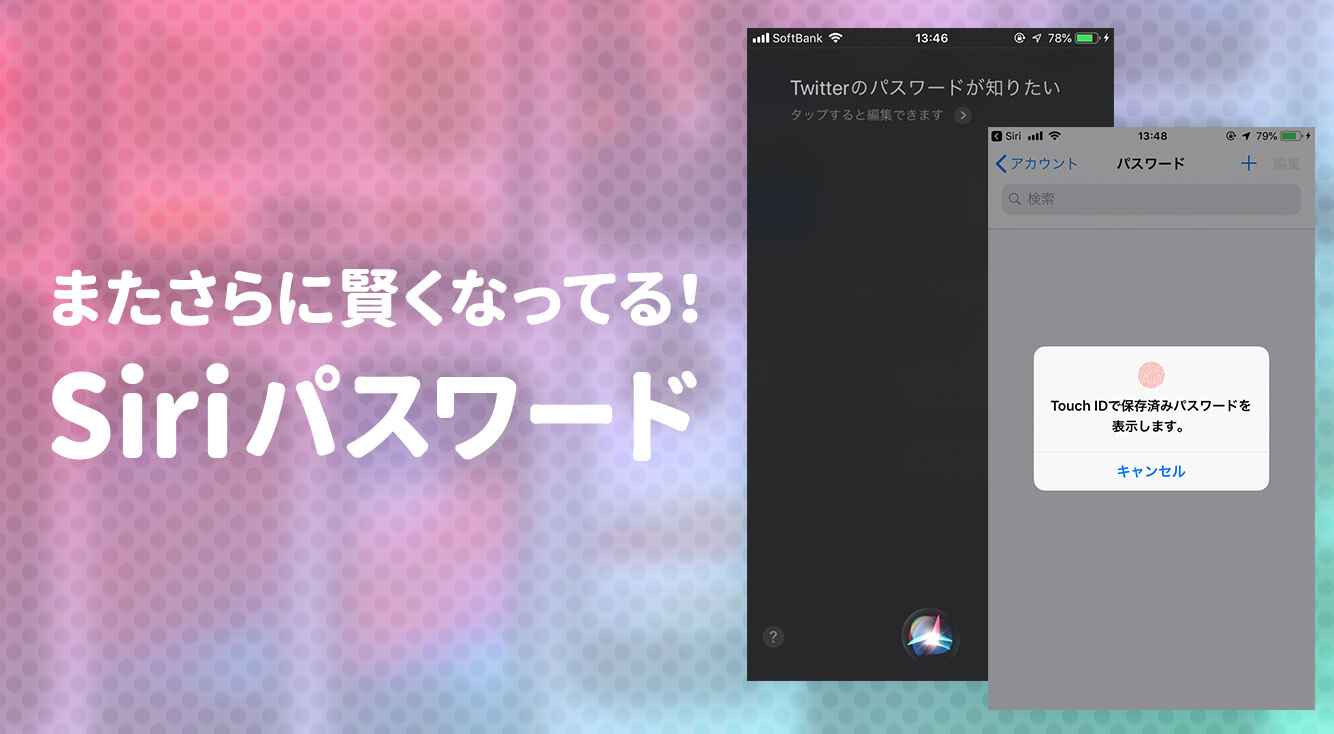
Task: Tap SoftBank carrier signal indicator
Action: click(787, 38)
